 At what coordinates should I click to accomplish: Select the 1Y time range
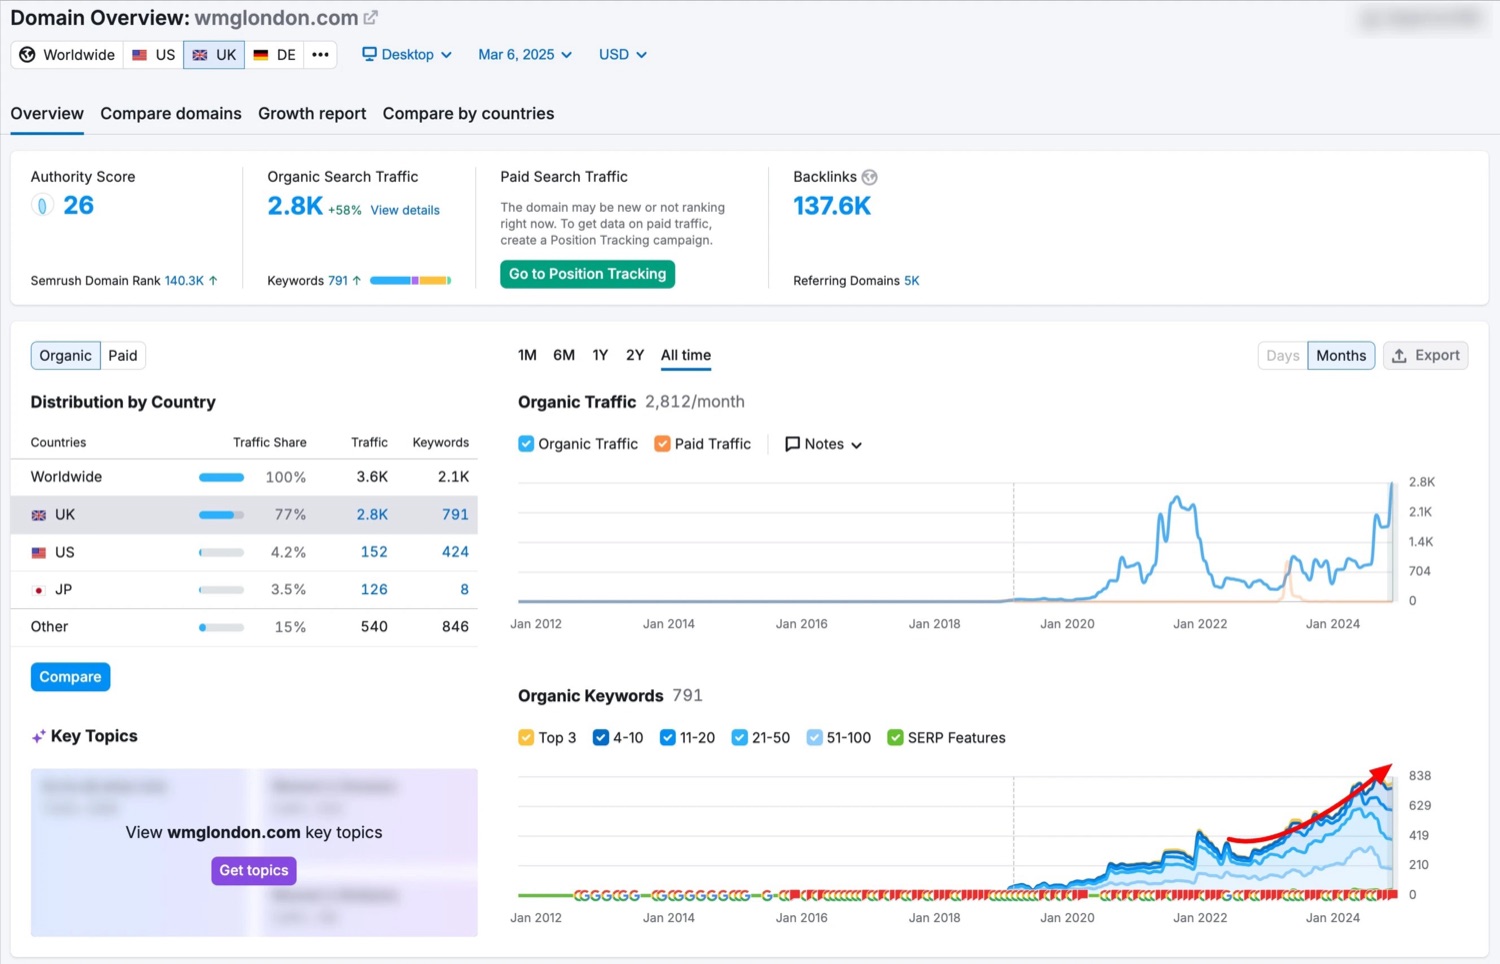point(600,355)
